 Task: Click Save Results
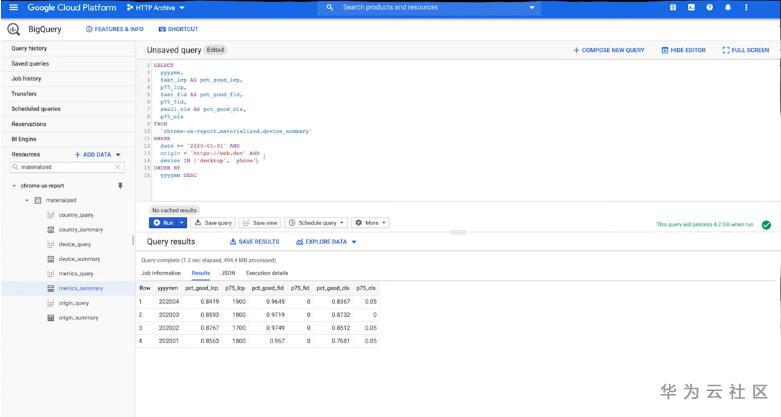255,242
